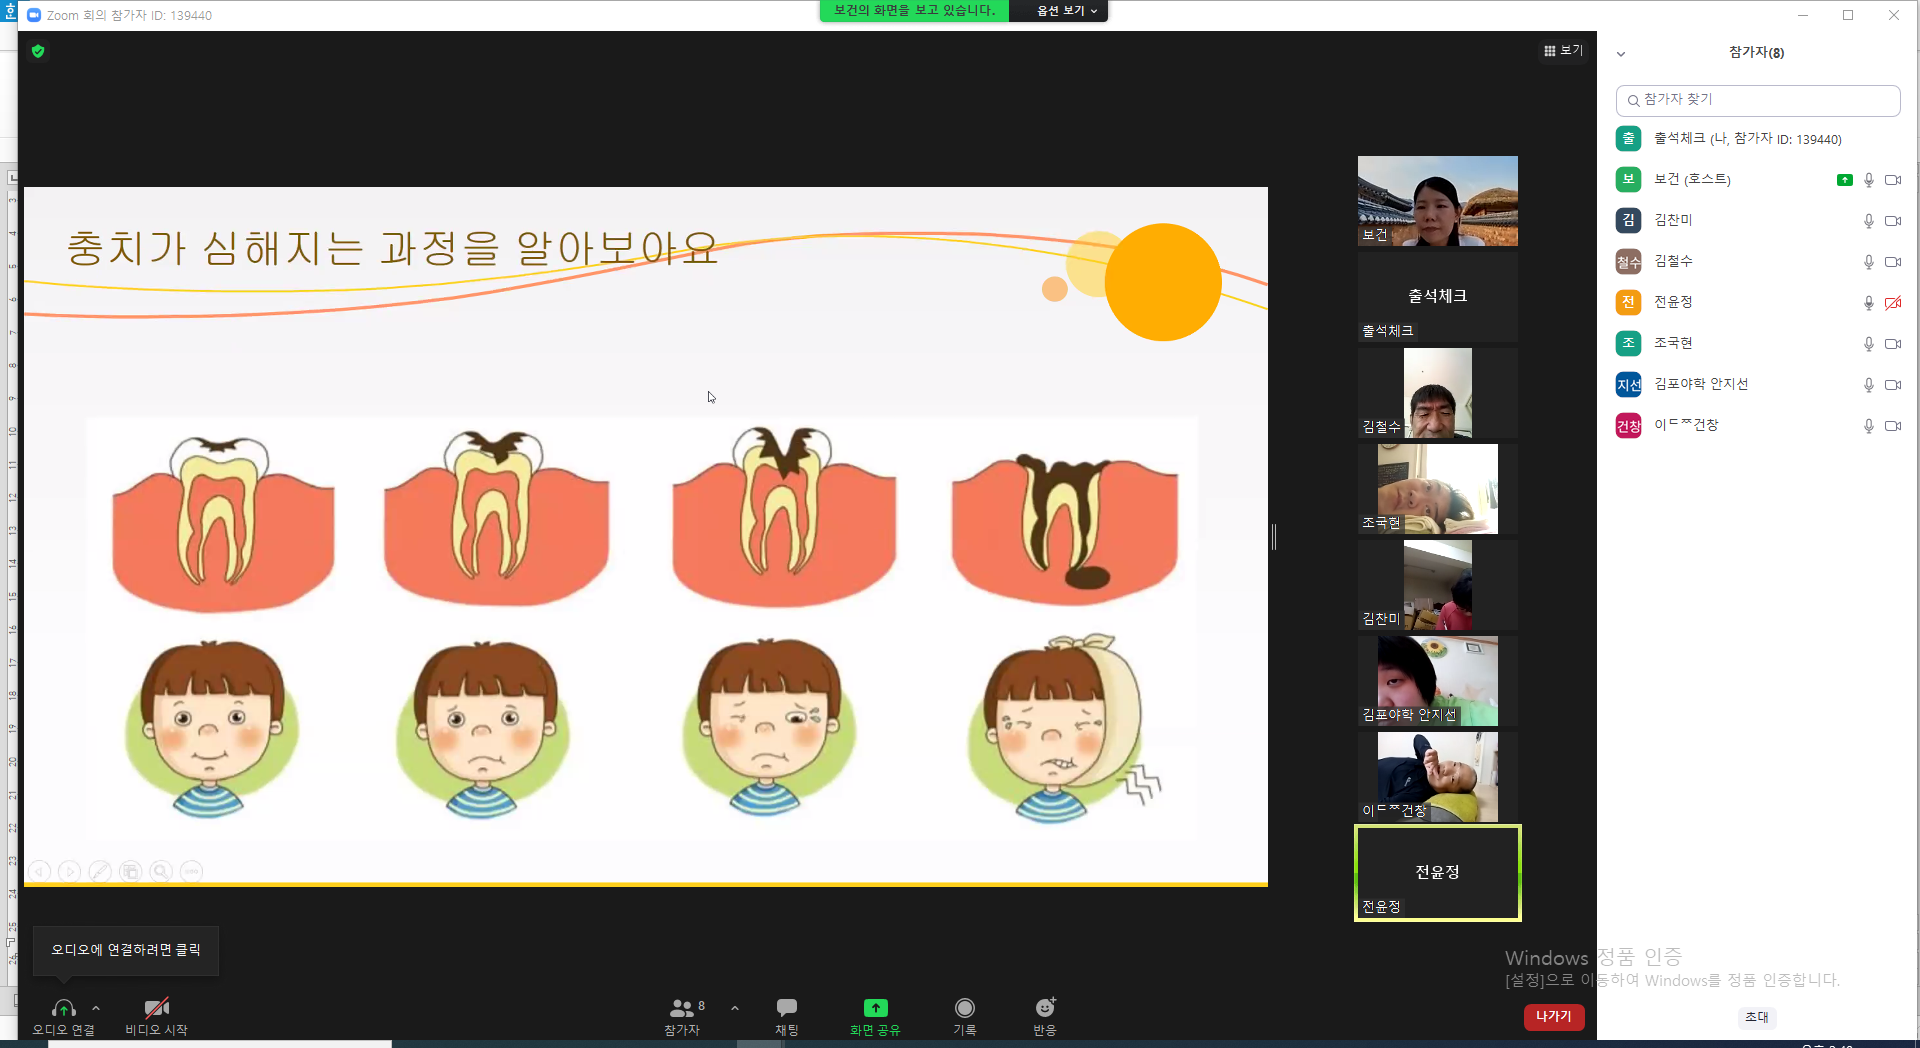Click the video panel divider handle
1920x1048 pixels.
point(1274,537)
